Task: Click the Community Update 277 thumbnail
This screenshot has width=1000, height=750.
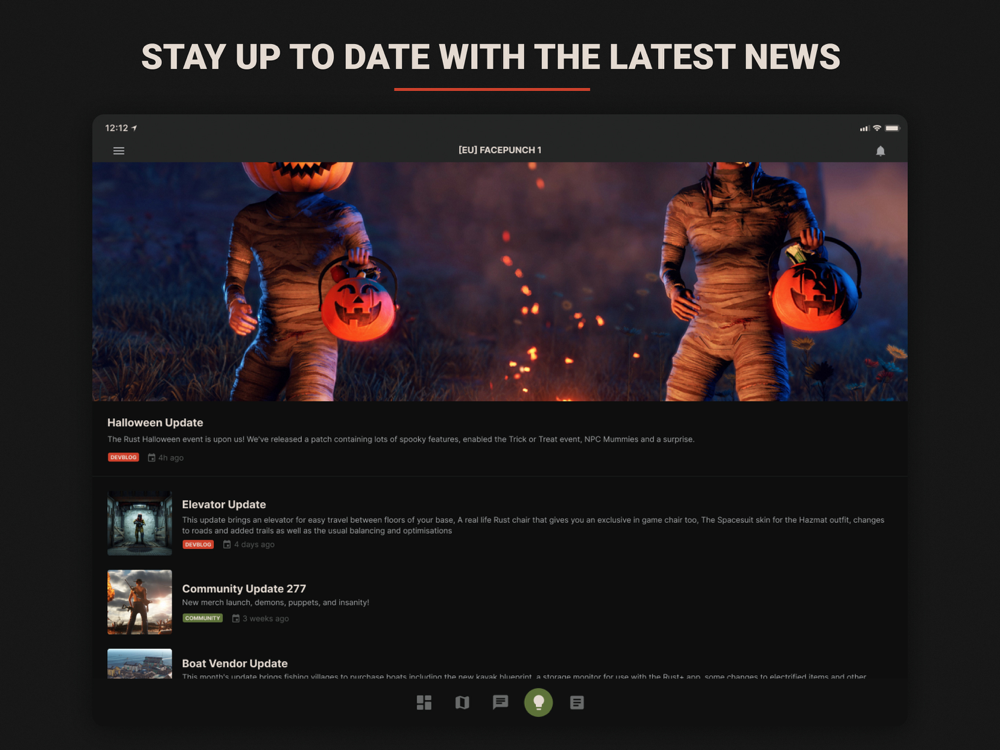Action: (140, 602)
